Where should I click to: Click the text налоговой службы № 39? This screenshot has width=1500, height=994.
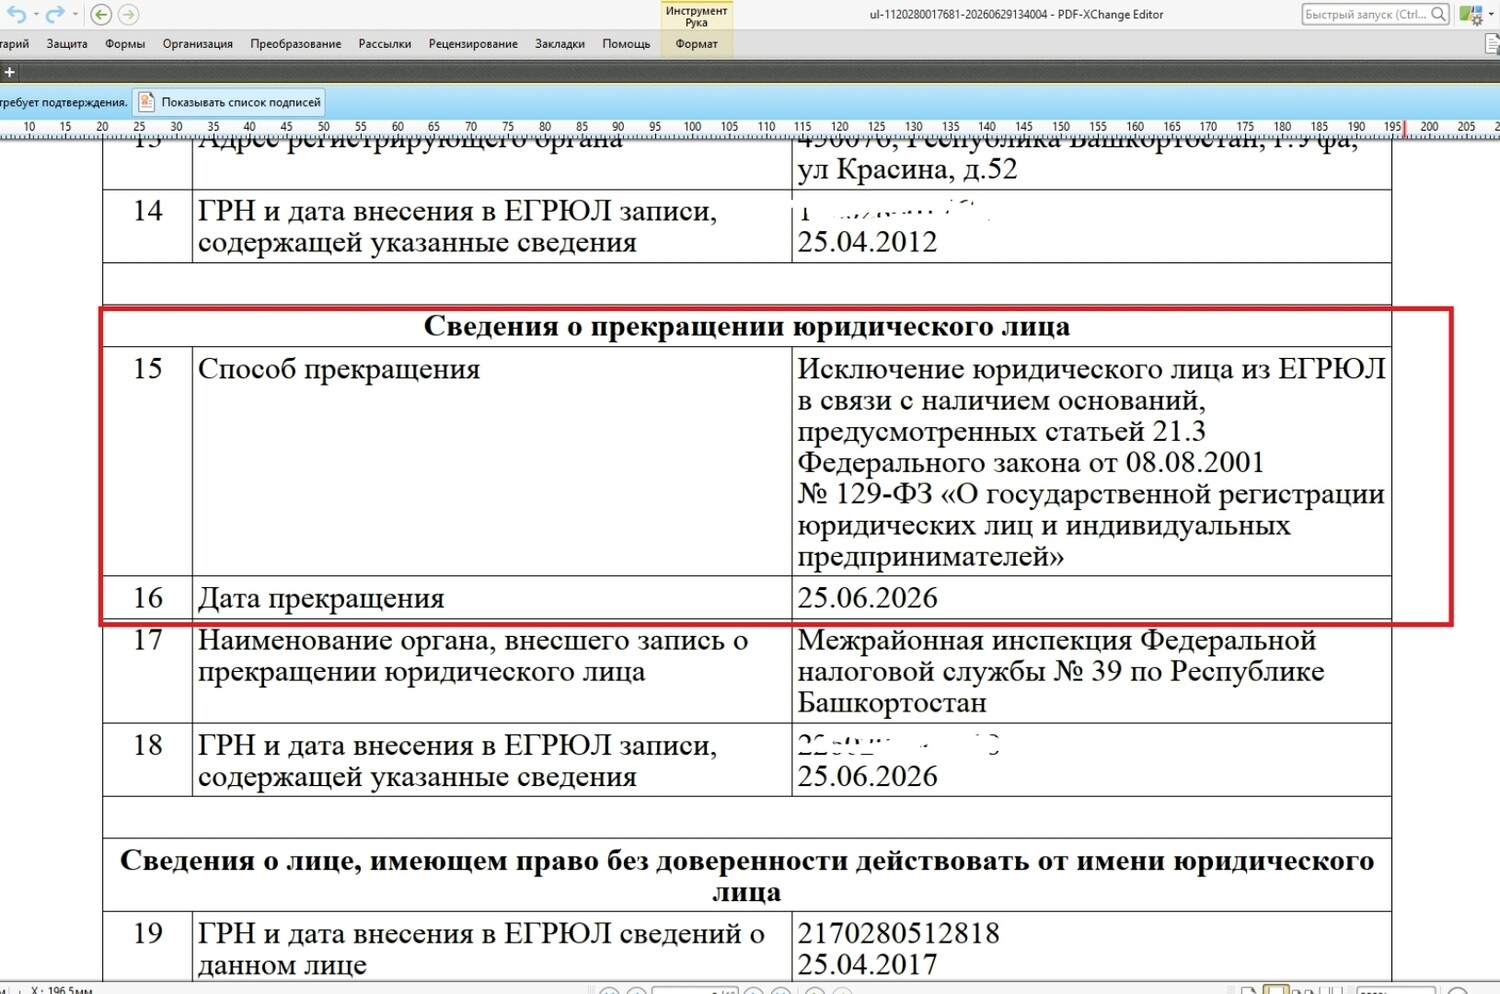tap(960, 672)
